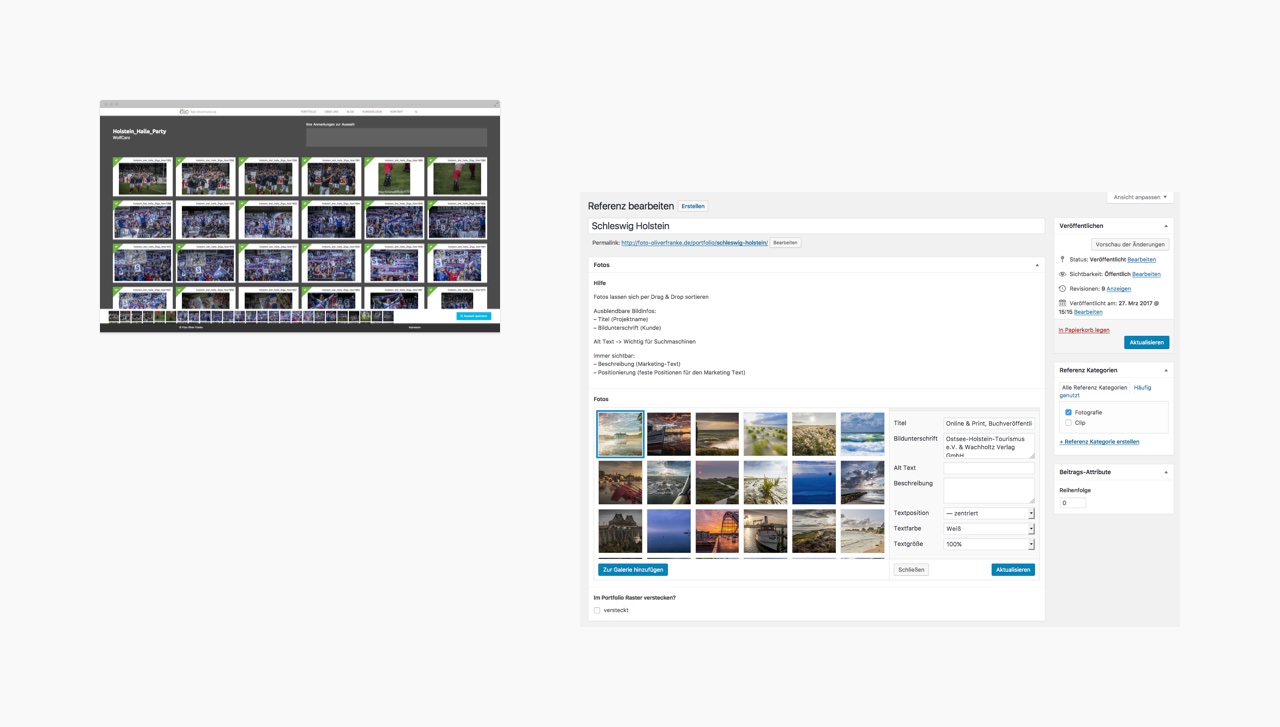Open the Textposition dropdown
Screen dimensions: 1280x727
pos(989,513)
